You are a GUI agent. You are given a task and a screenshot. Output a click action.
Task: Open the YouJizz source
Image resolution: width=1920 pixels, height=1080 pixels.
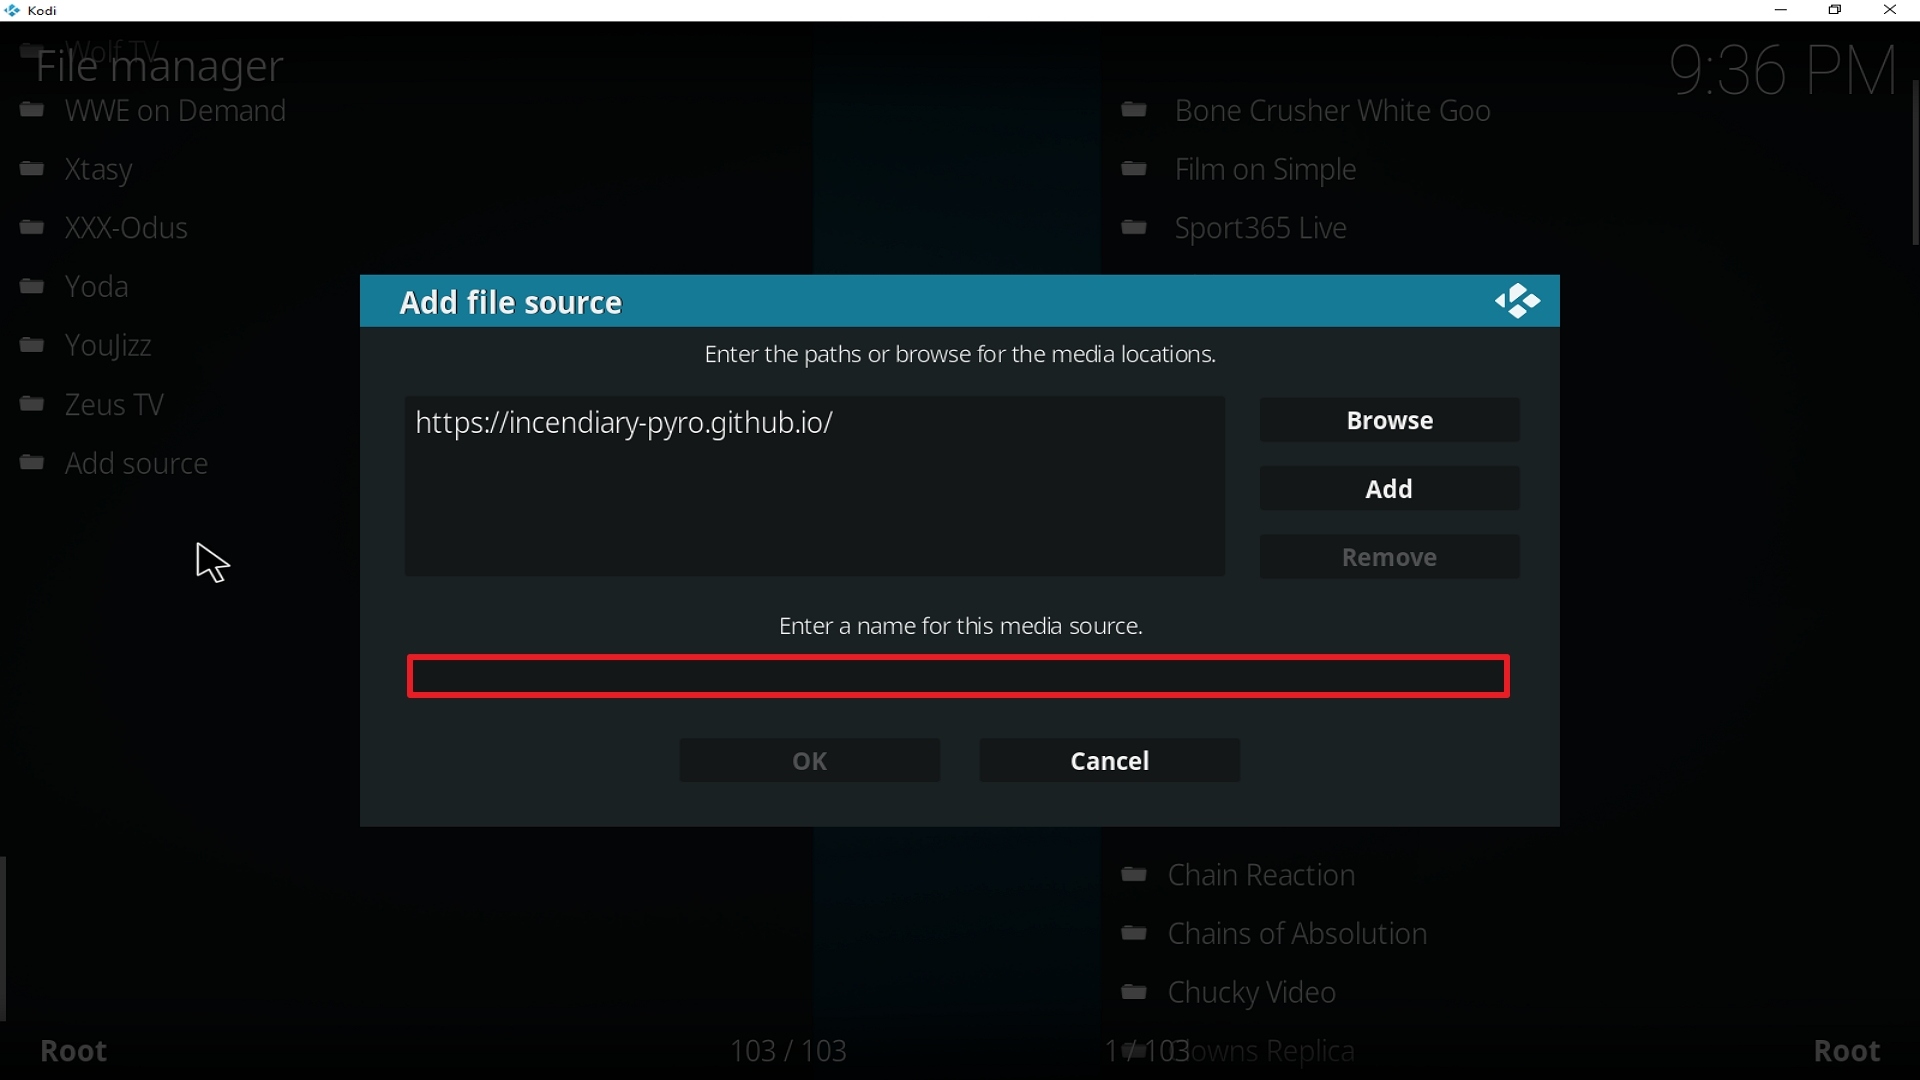(109, 347)
